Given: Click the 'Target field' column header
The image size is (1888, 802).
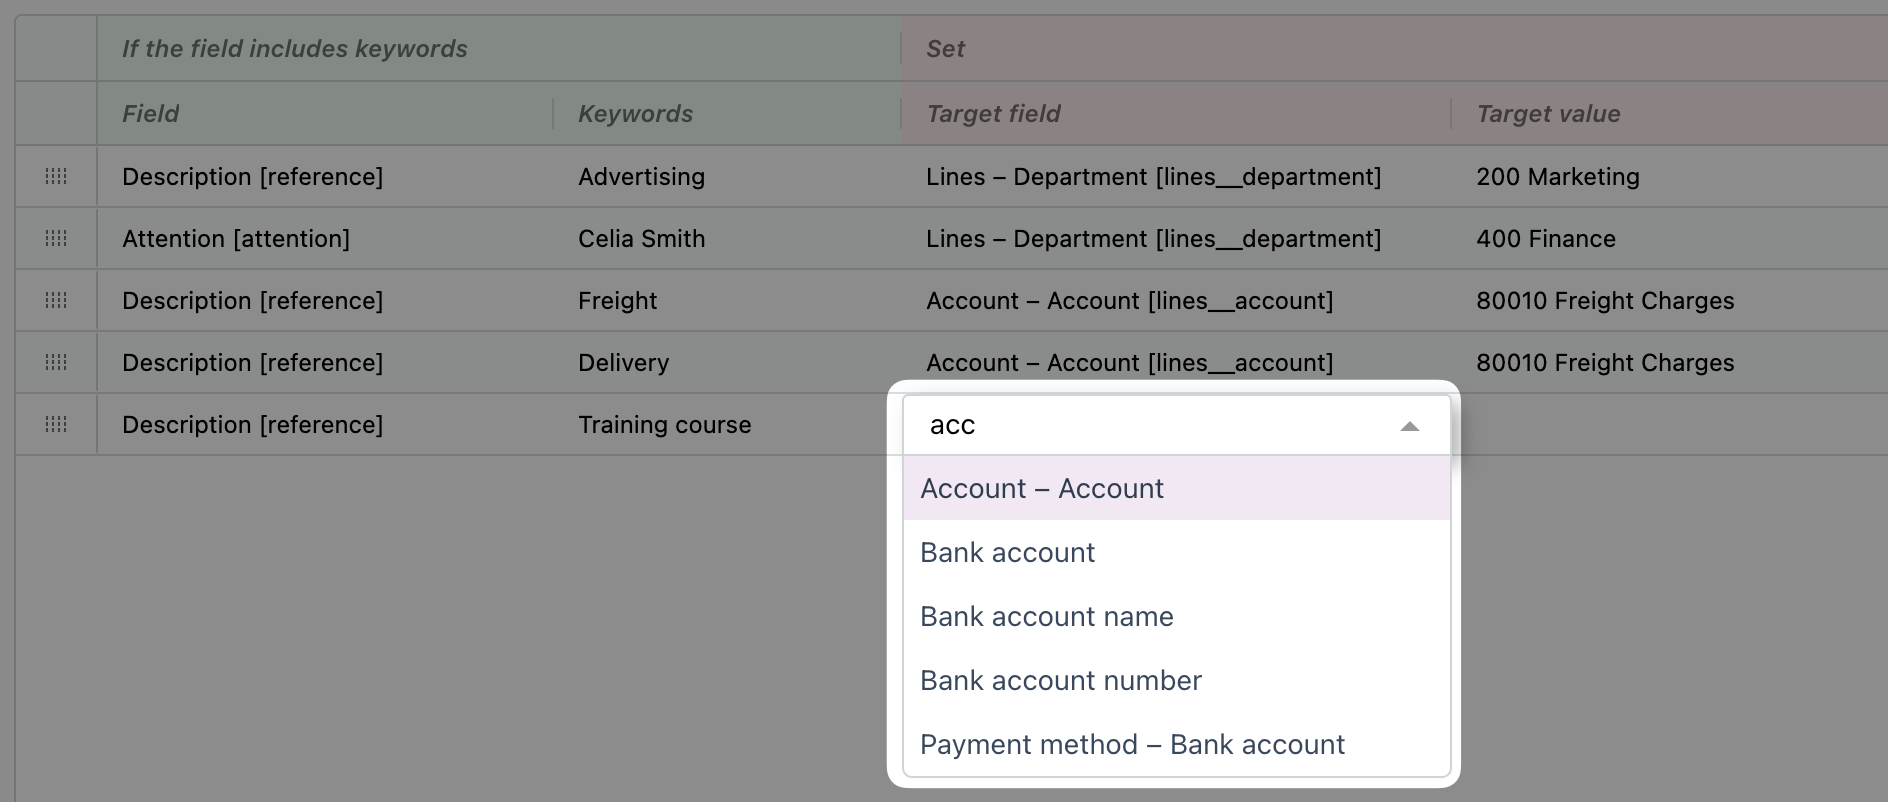Looking at the screenshot, I should point(1176,113).
